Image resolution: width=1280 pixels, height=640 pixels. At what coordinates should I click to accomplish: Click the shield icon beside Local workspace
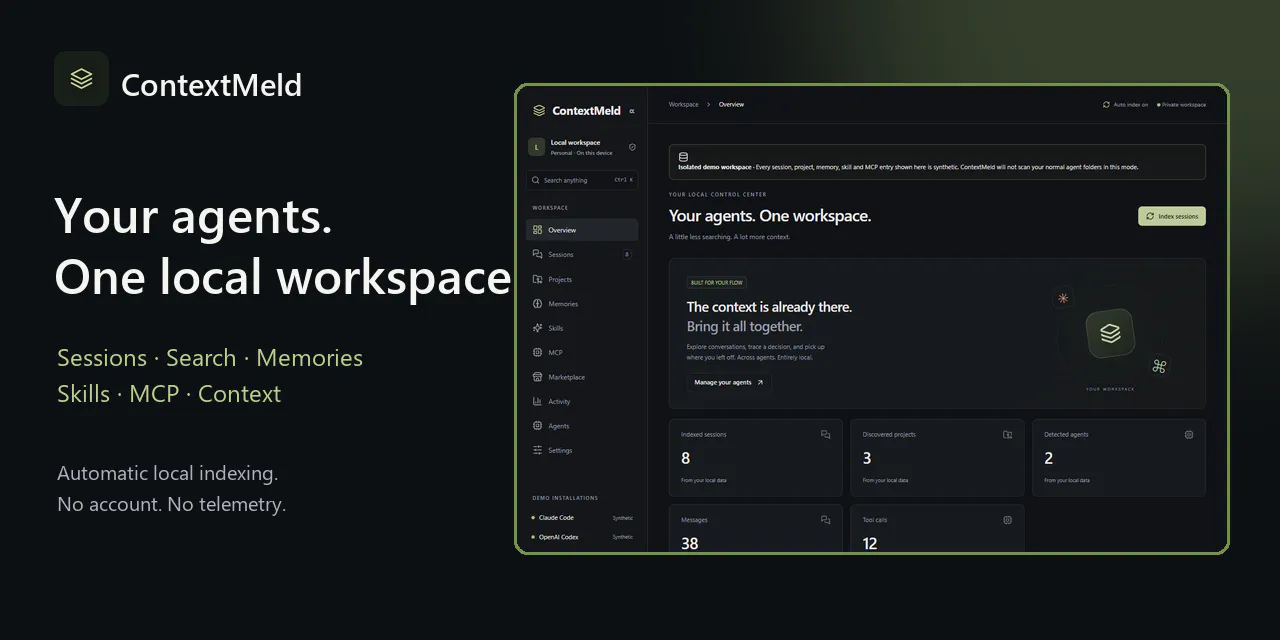pos(632,147)
